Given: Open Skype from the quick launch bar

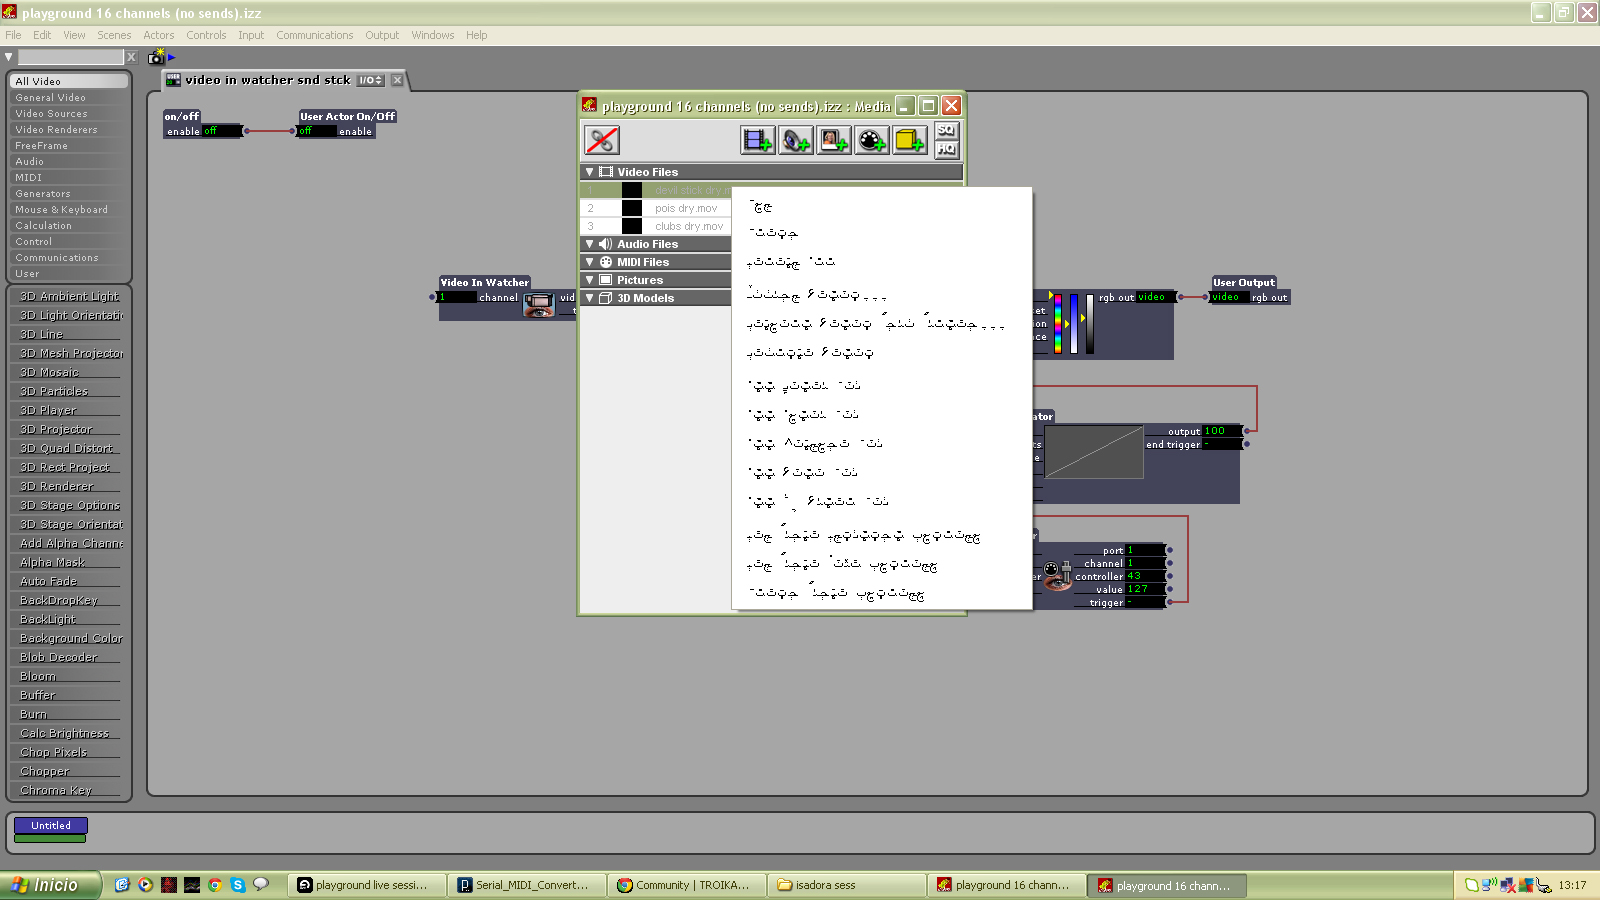Looking at the screenshot, I should coord(237,885).
